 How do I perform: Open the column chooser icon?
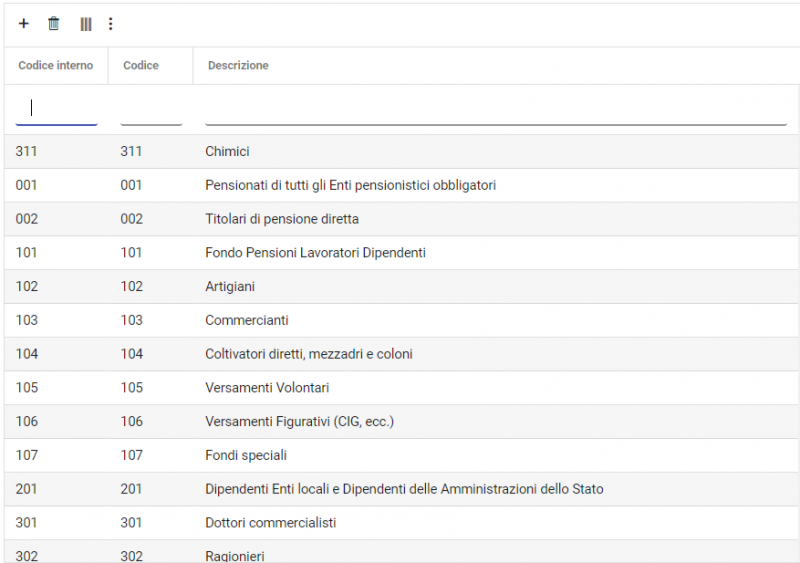(86, 24)
